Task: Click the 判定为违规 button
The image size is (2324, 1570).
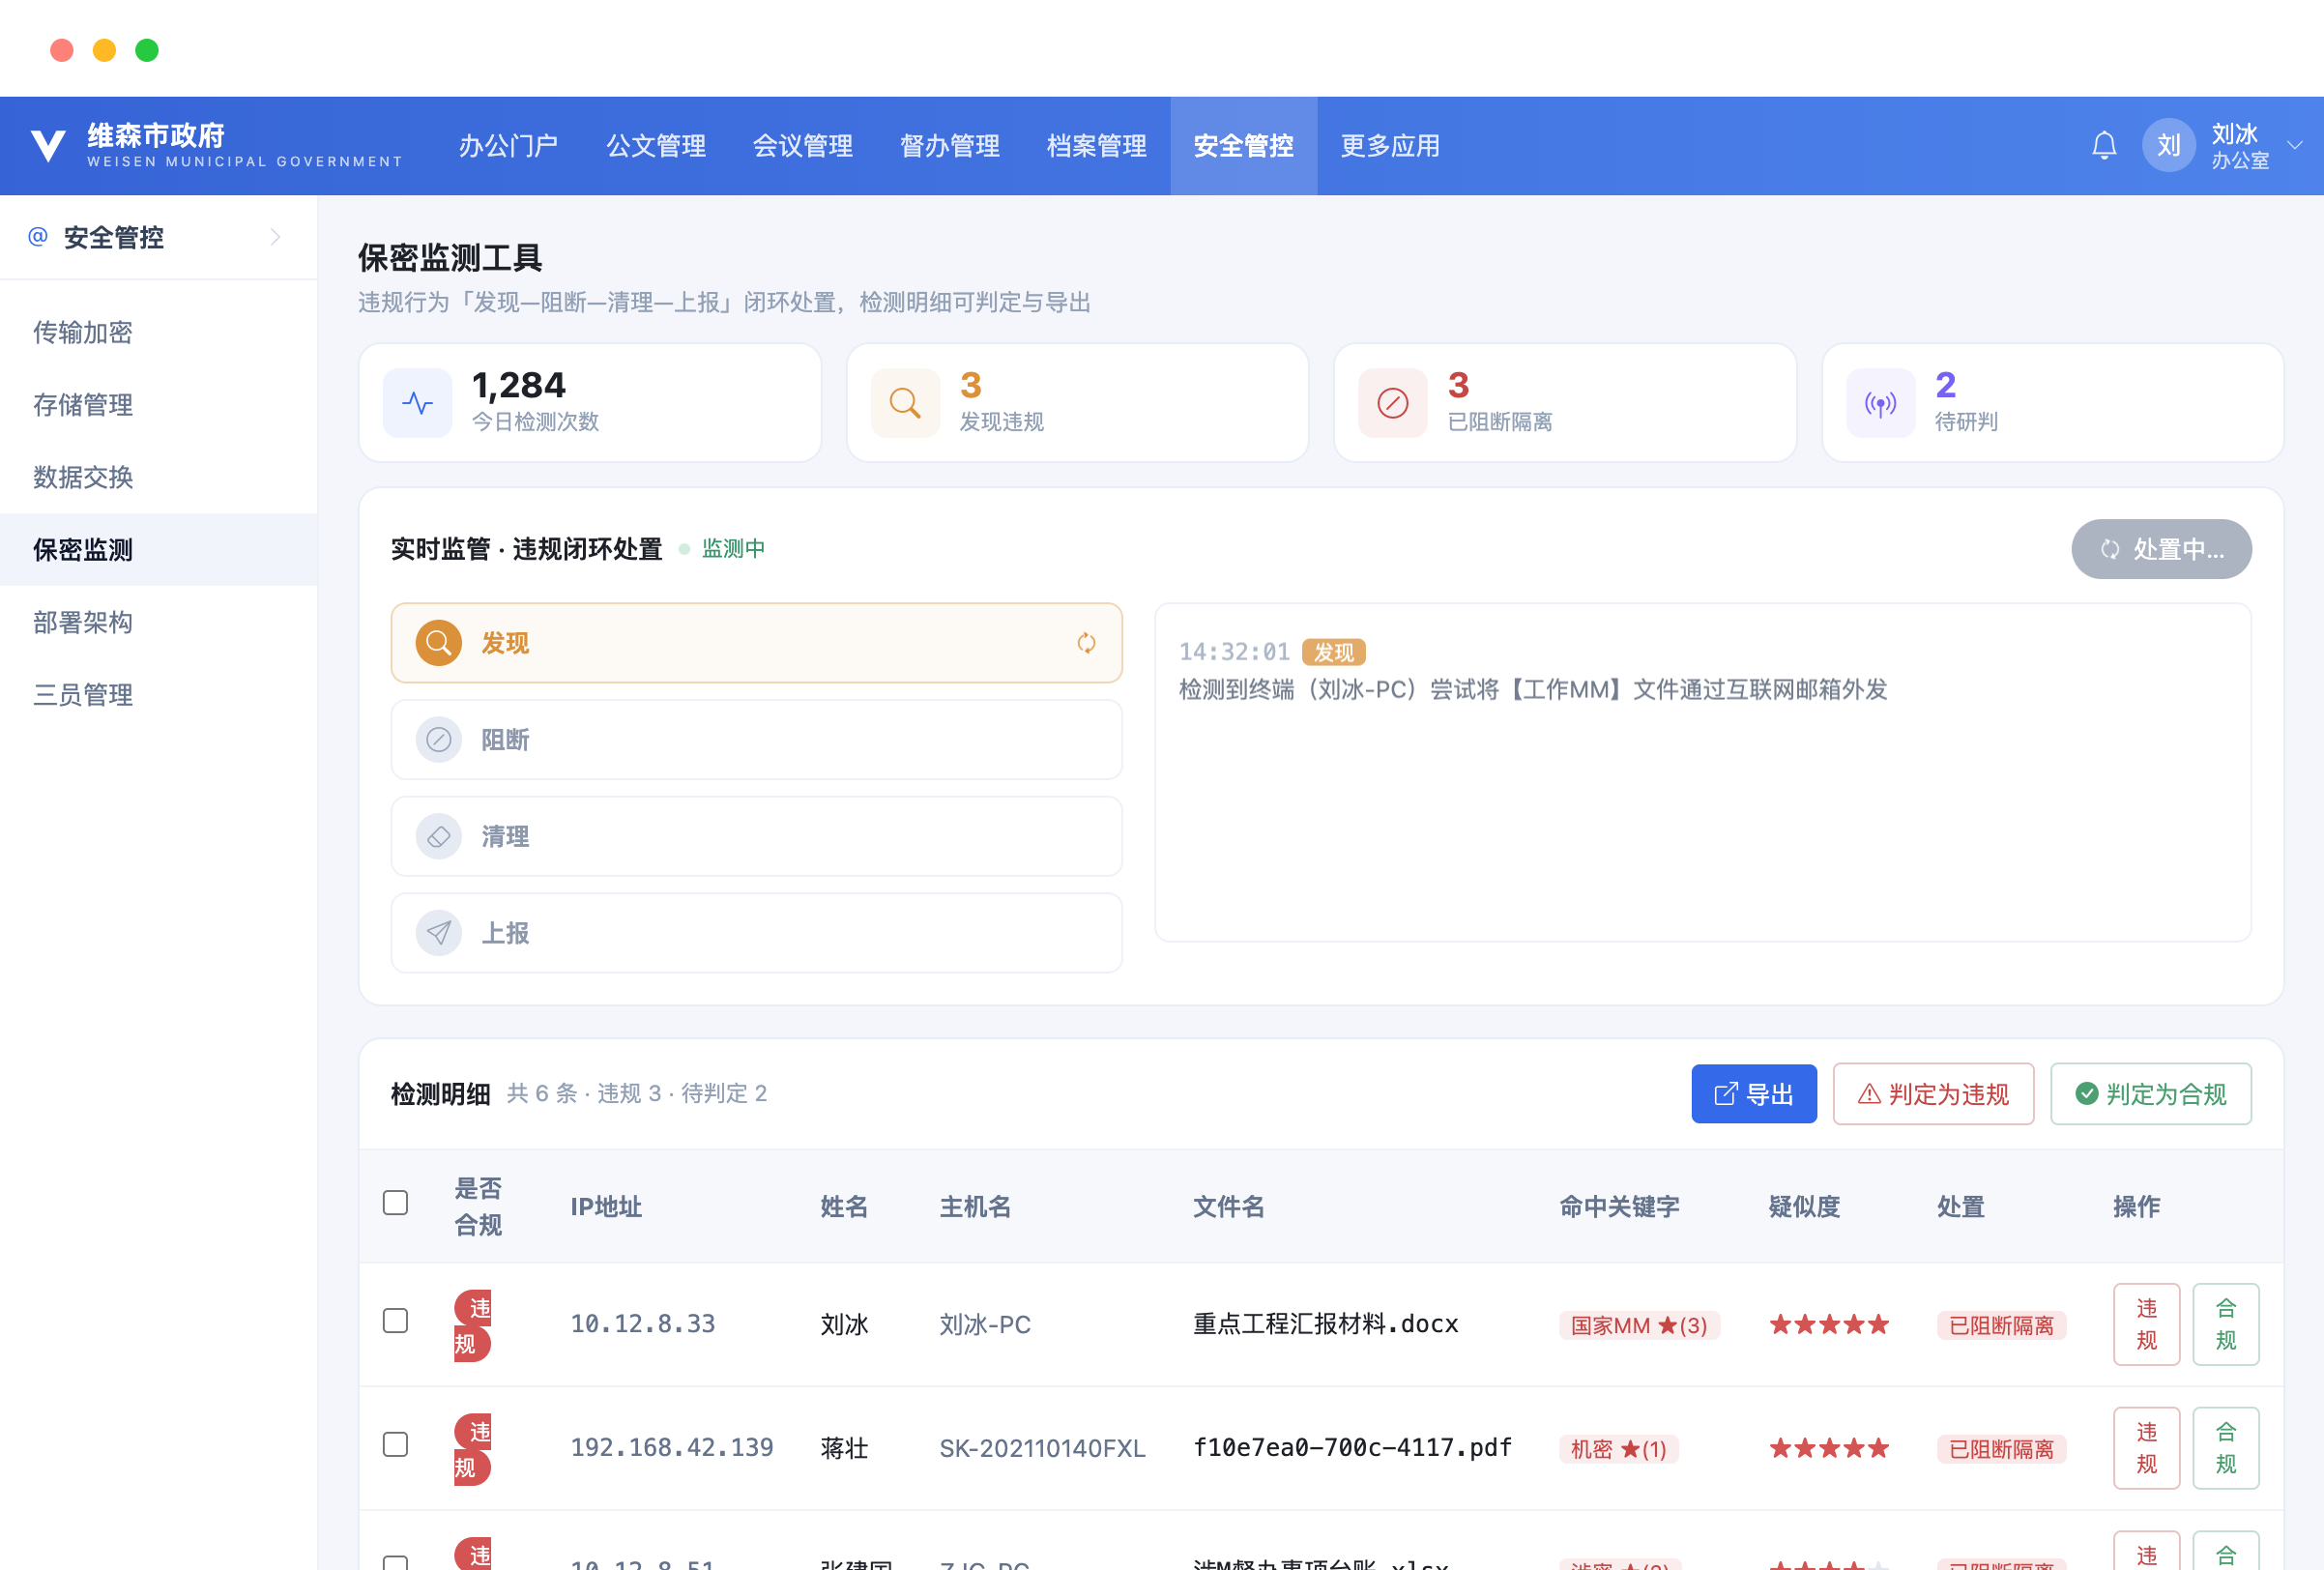Action: coord(1933,1094)
